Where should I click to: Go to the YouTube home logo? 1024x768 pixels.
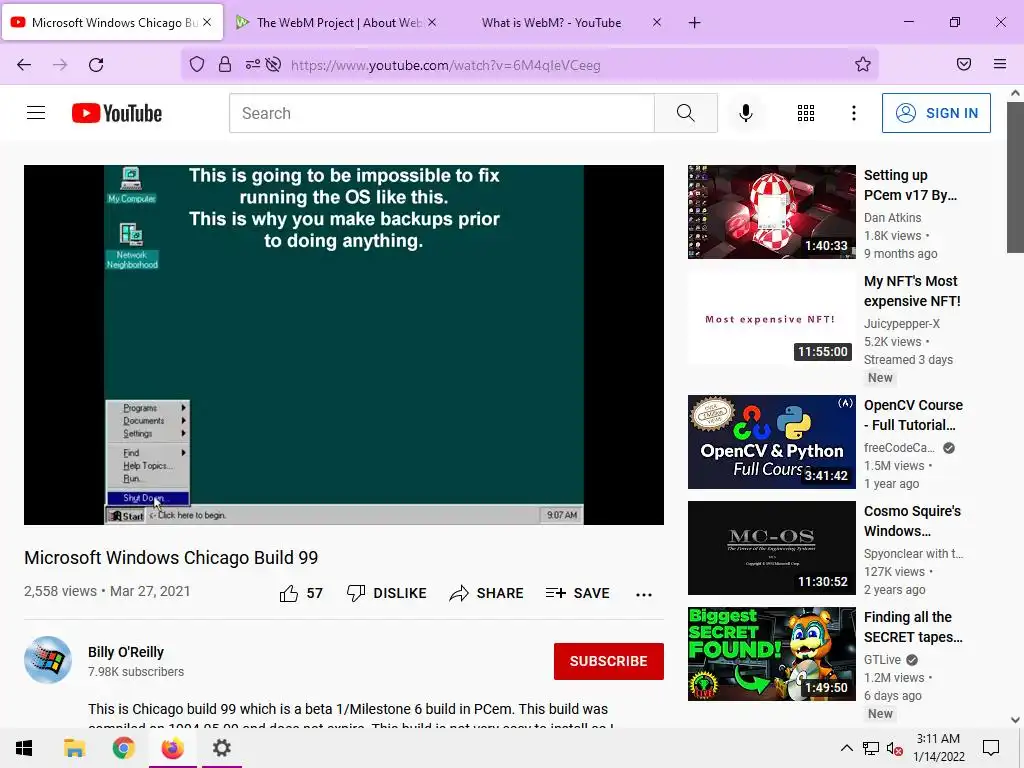pyautogui.click(x=117, y=113)
